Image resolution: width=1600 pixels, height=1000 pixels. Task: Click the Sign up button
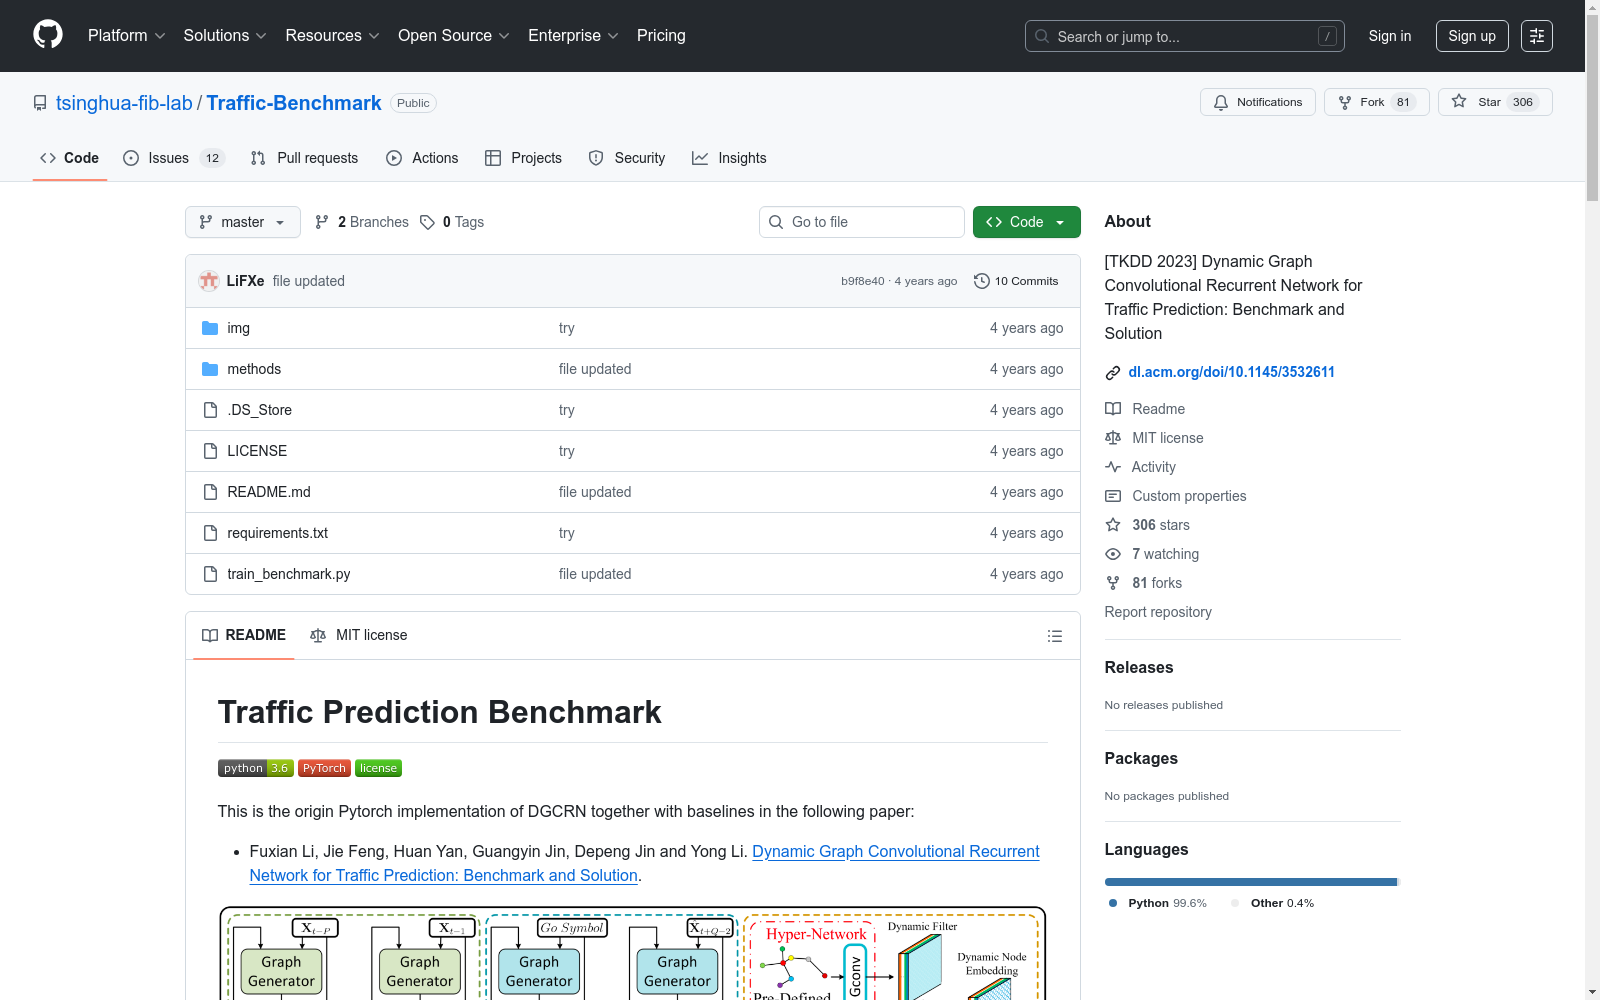[1472, 36]
